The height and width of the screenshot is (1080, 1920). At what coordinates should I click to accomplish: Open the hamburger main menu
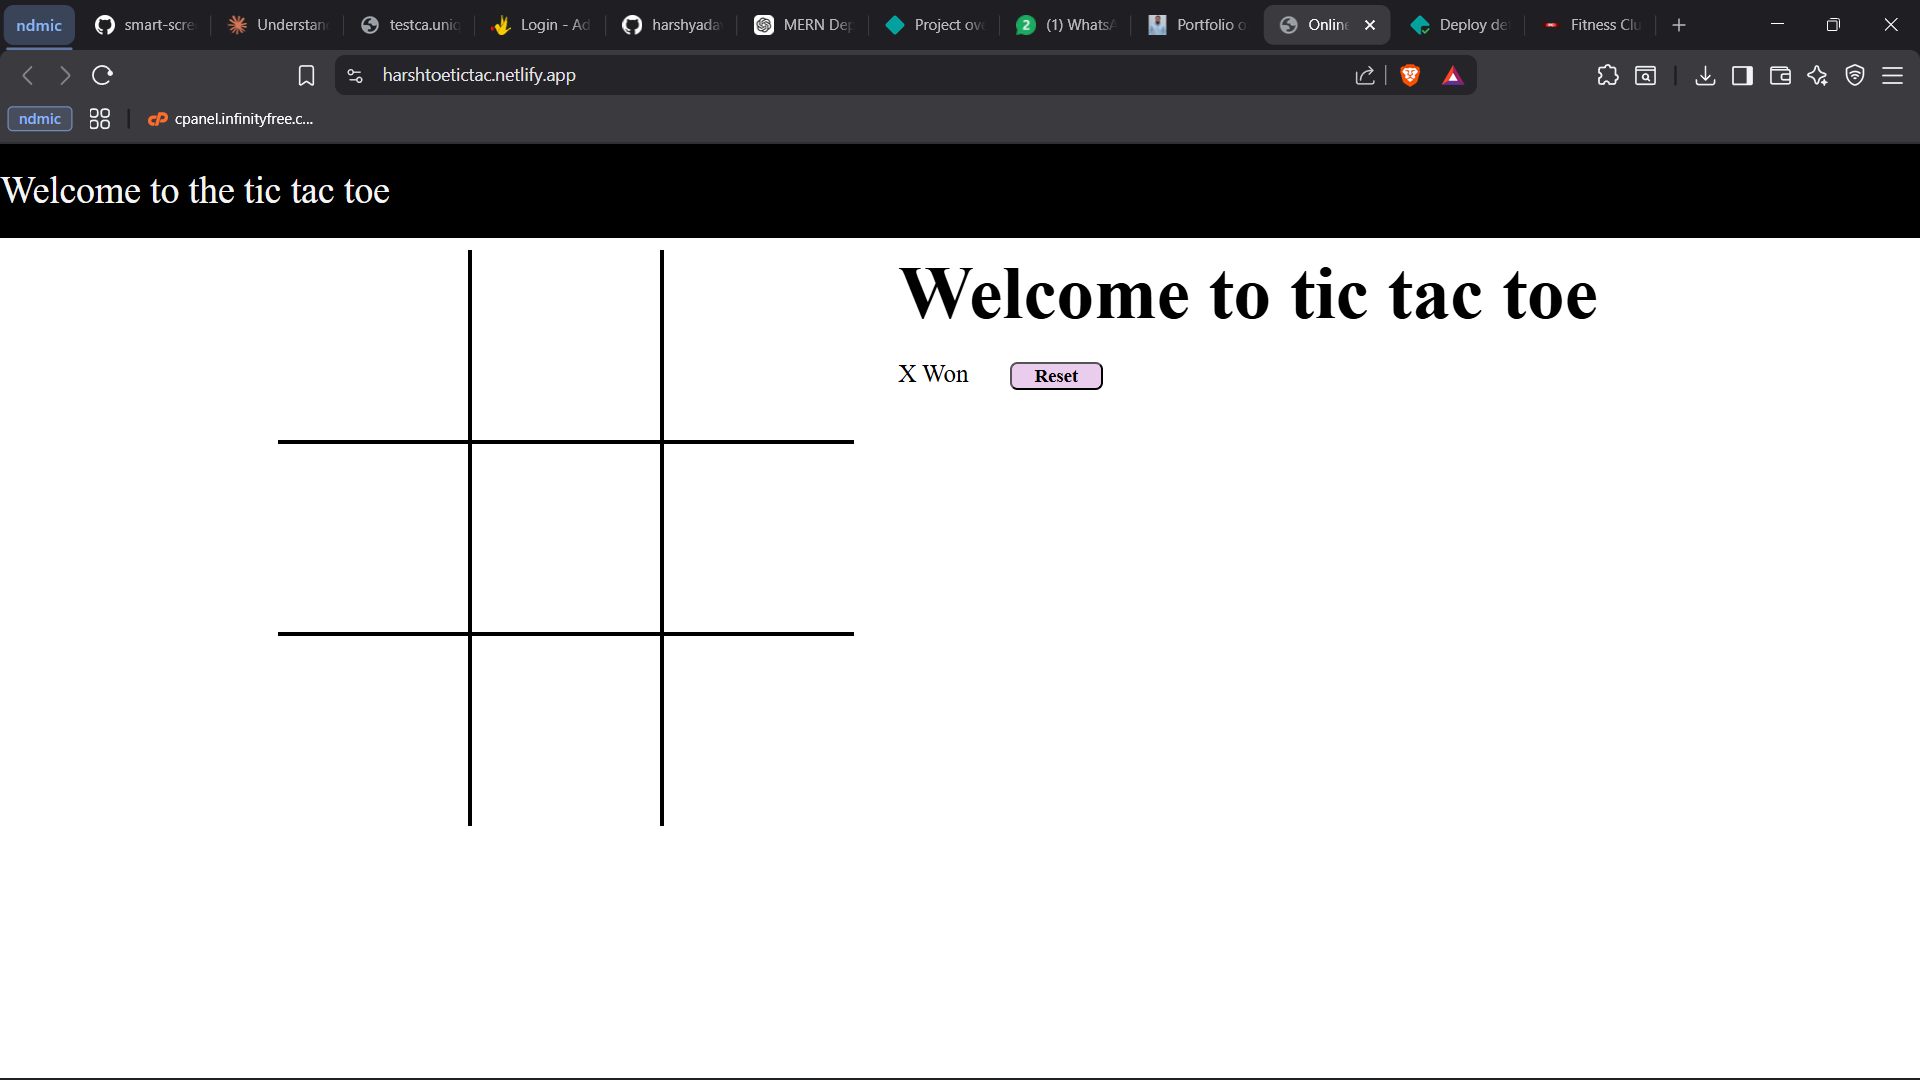click(1892, 75)
